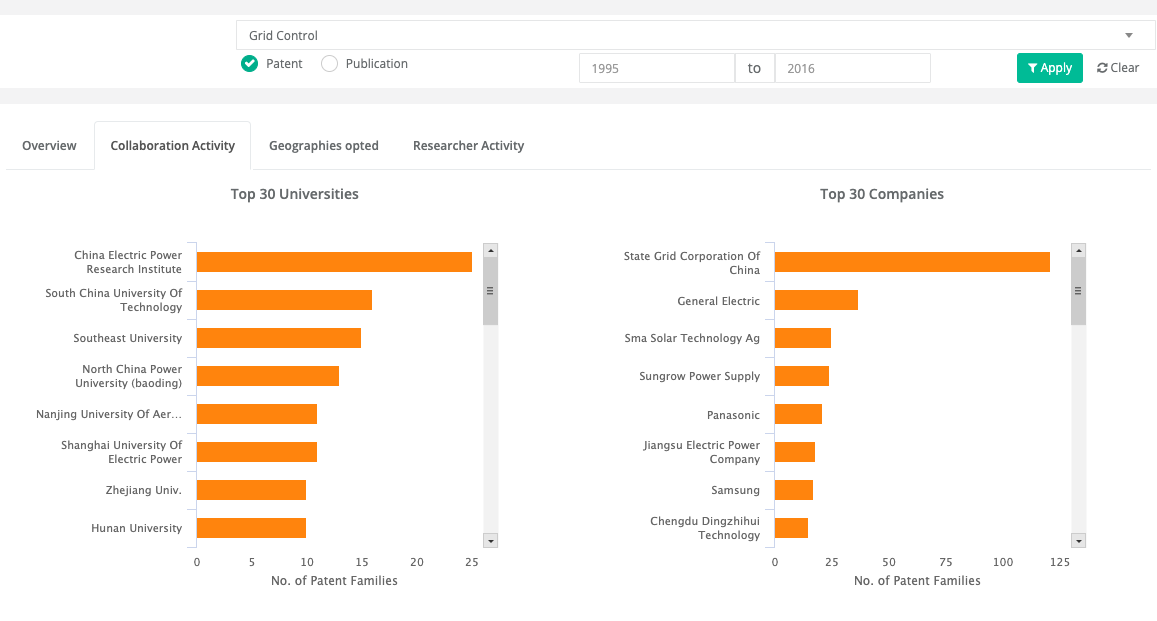This screenshot has height=621, width=1157.
Task: Click universities chart scroll up arrow
Action: (491, 251)
